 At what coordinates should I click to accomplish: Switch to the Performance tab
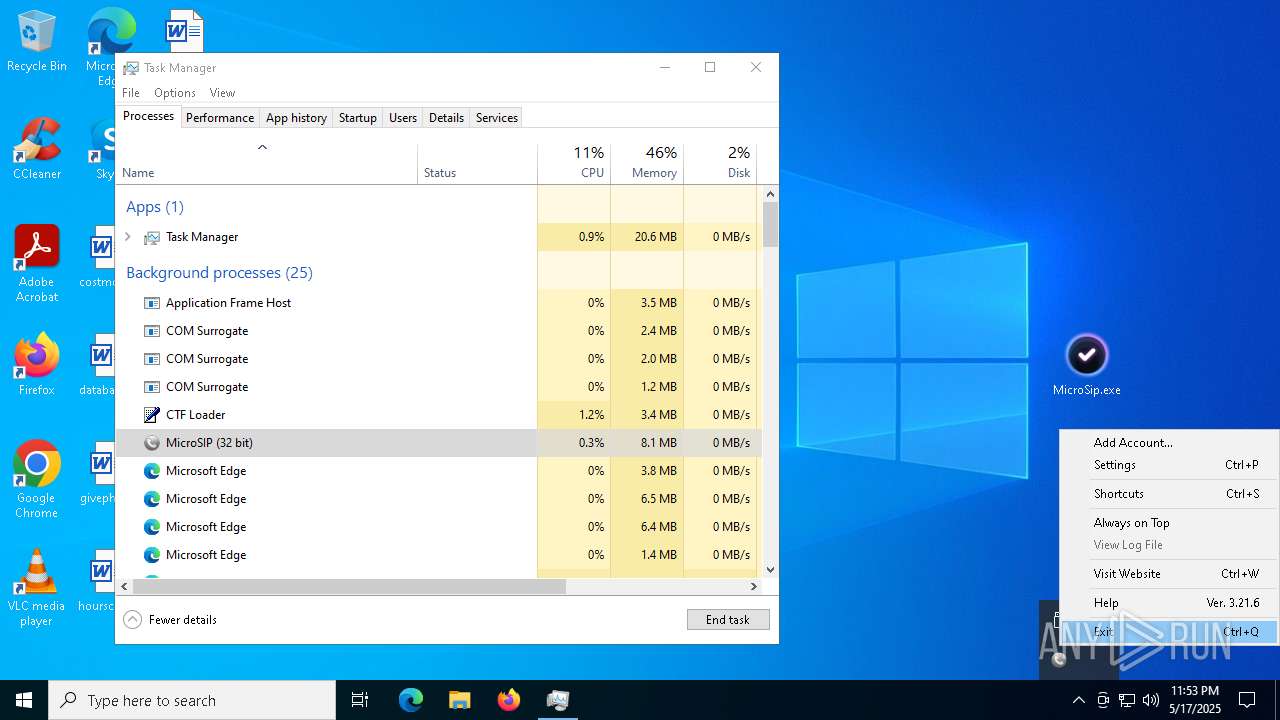pyautogui.click(x=220, y=118)
